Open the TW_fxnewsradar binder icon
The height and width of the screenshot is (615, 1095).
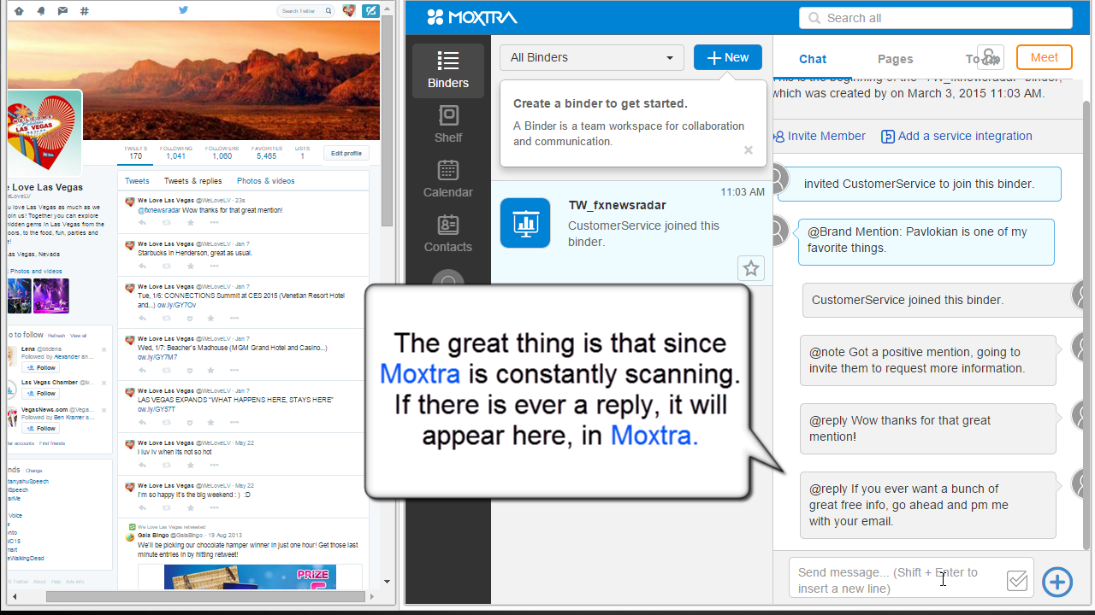coord(525,223)
